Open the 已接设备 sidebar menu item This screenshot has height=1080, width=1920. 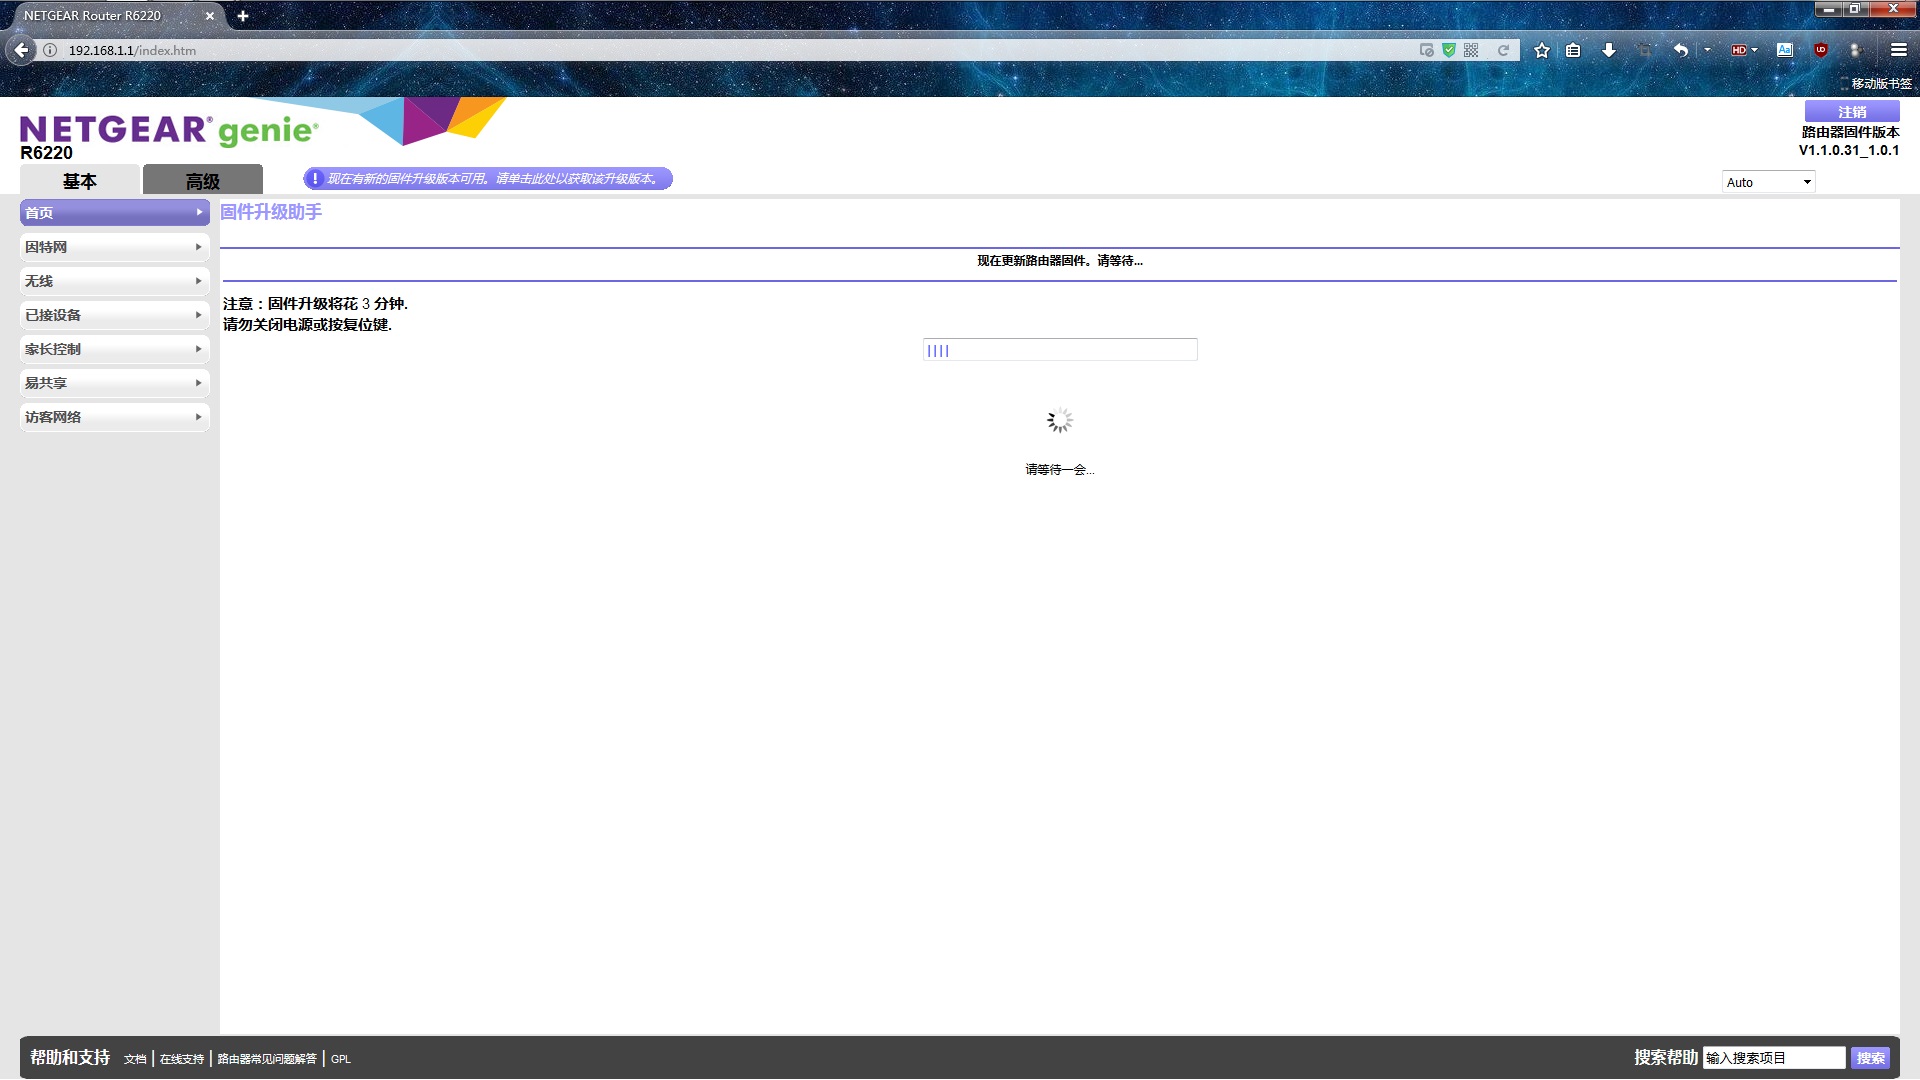pyautogui.click(x=114, y=315)
